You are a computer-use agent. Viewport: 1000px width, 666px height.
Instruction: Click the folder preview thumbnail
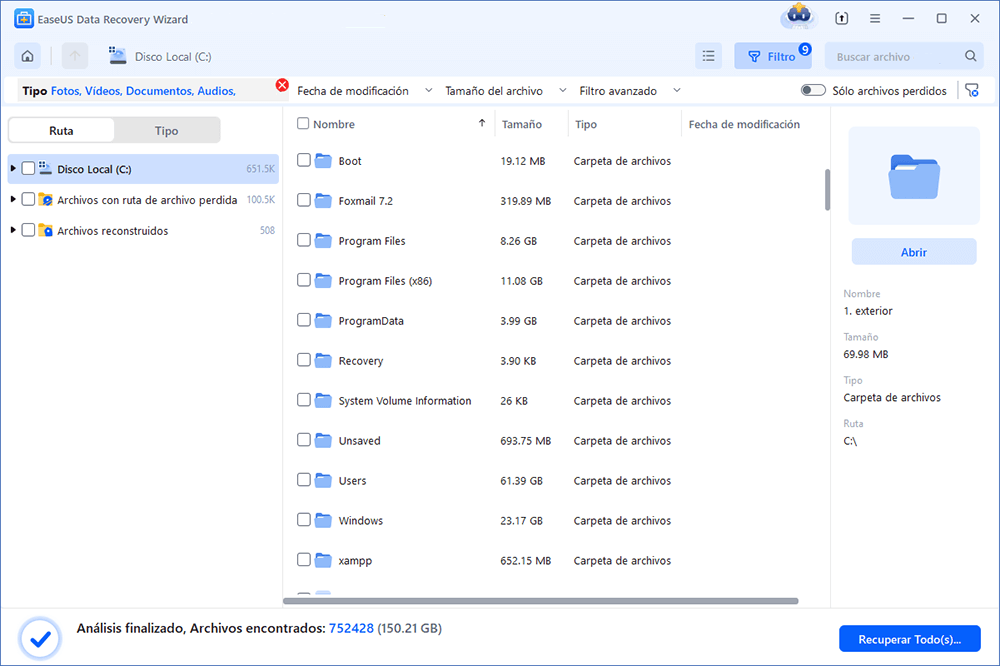(914, 175)
